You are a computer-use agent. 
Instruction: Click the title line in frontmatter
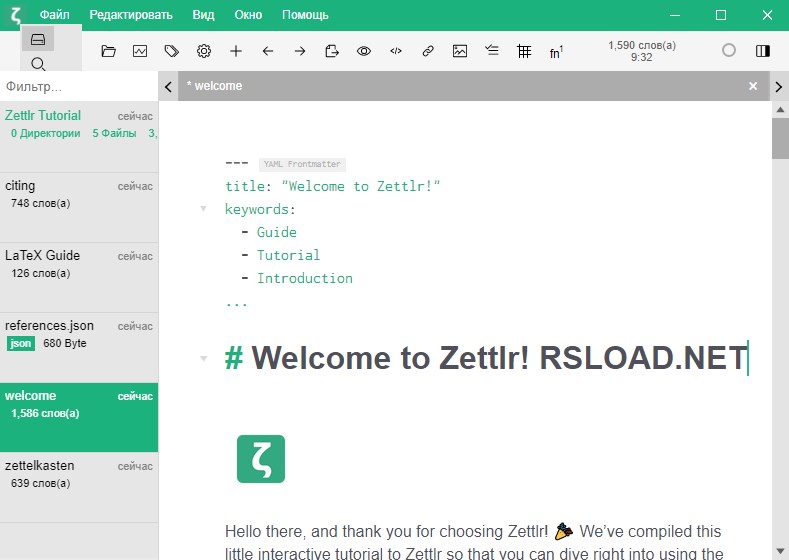[333, 186]
